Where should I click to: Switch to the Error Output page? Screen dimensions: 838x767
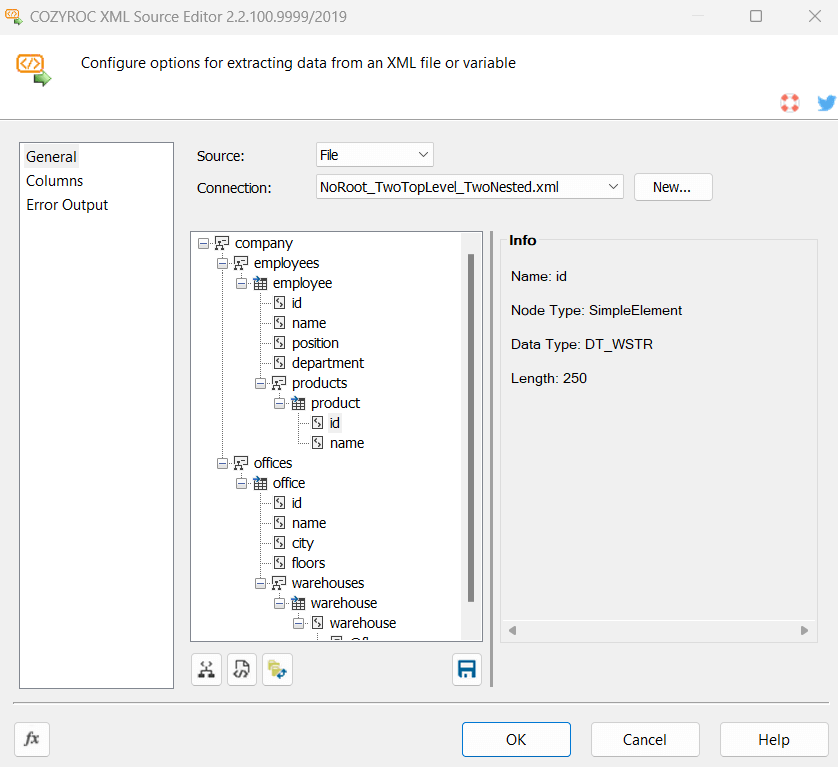(67, 205)
